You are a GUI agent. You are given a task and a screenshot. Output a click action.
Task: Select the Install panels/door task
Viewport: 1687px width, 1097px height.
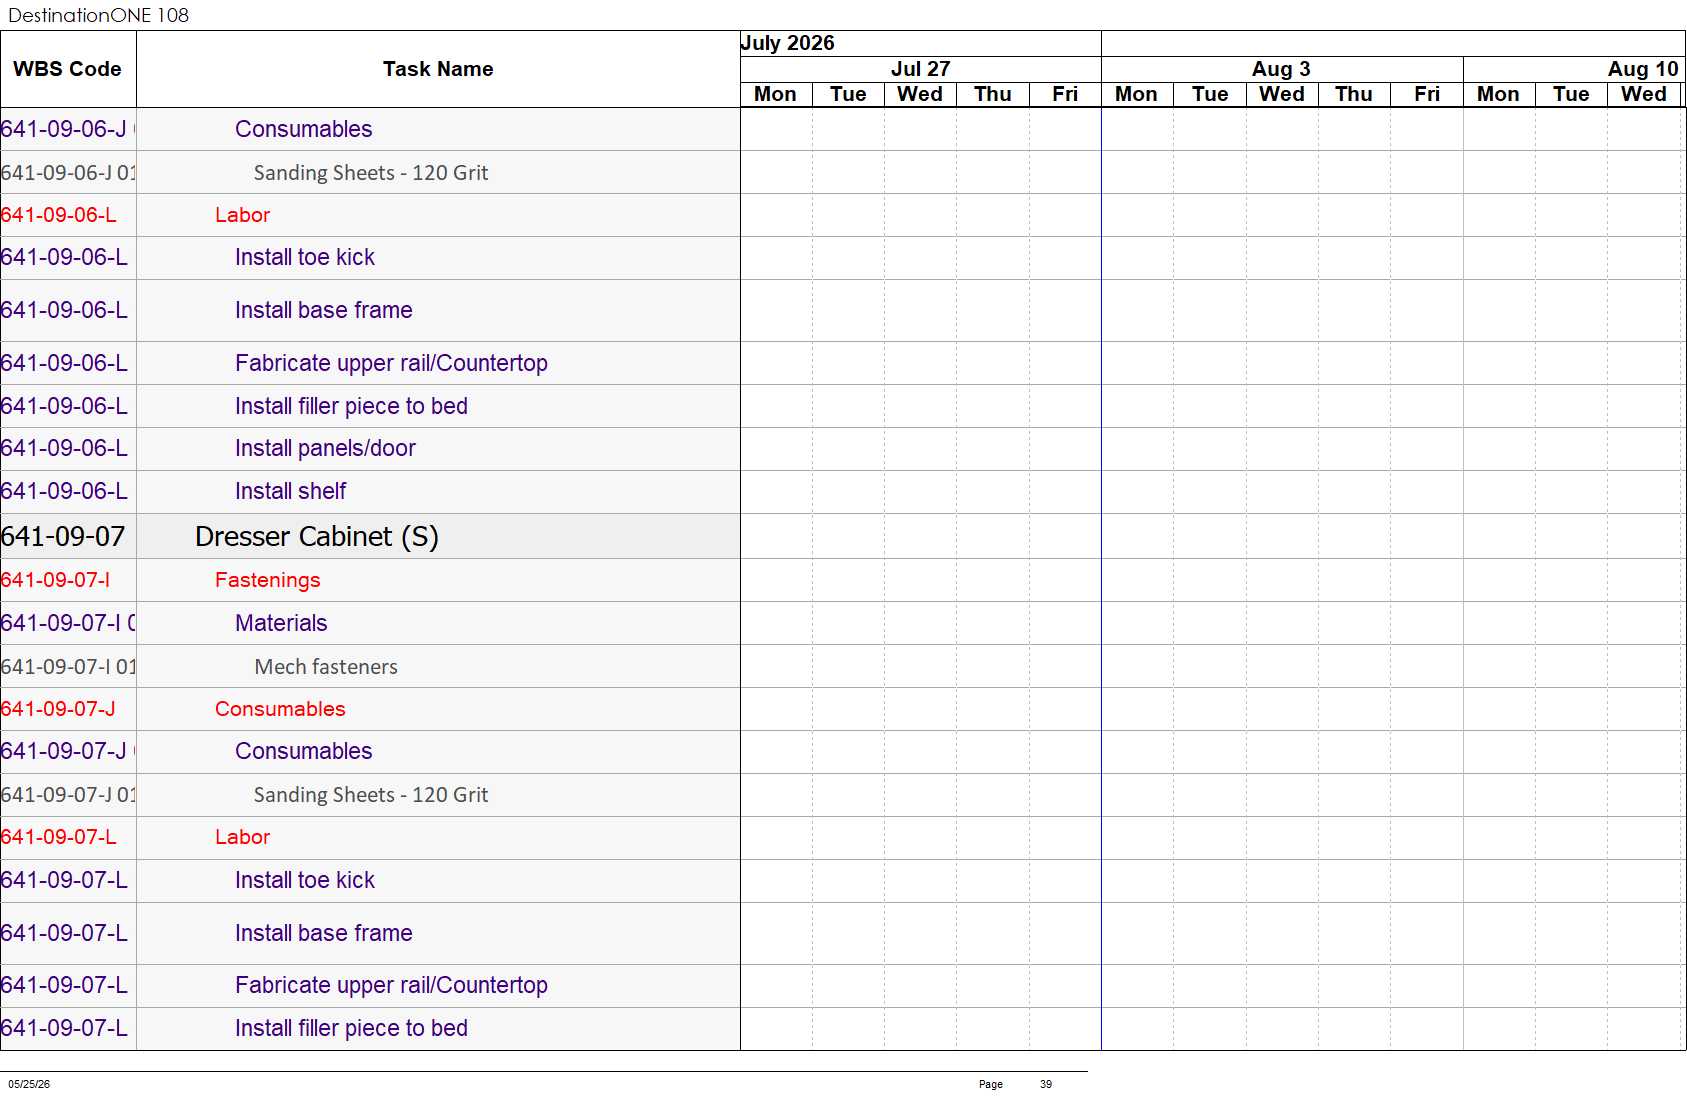tap(325, 448)
